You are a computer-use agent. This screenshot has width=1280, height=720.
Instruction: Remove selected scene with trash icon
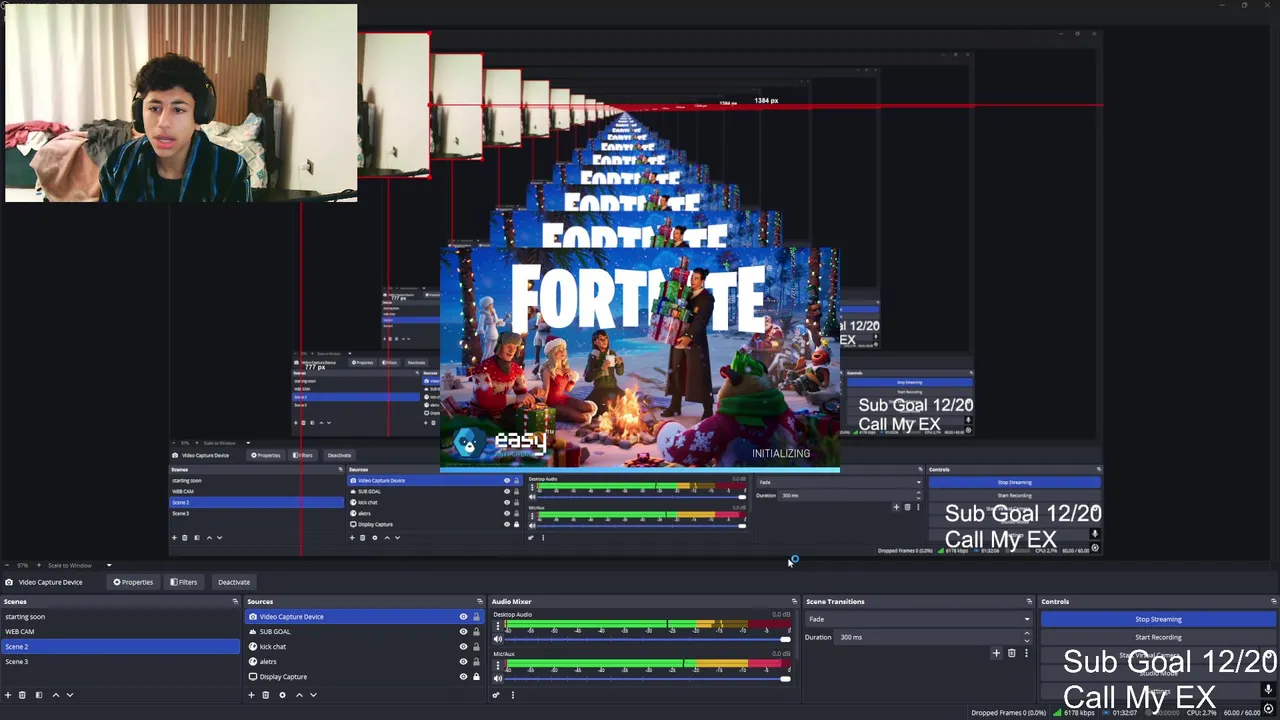(x=22, y=695)
